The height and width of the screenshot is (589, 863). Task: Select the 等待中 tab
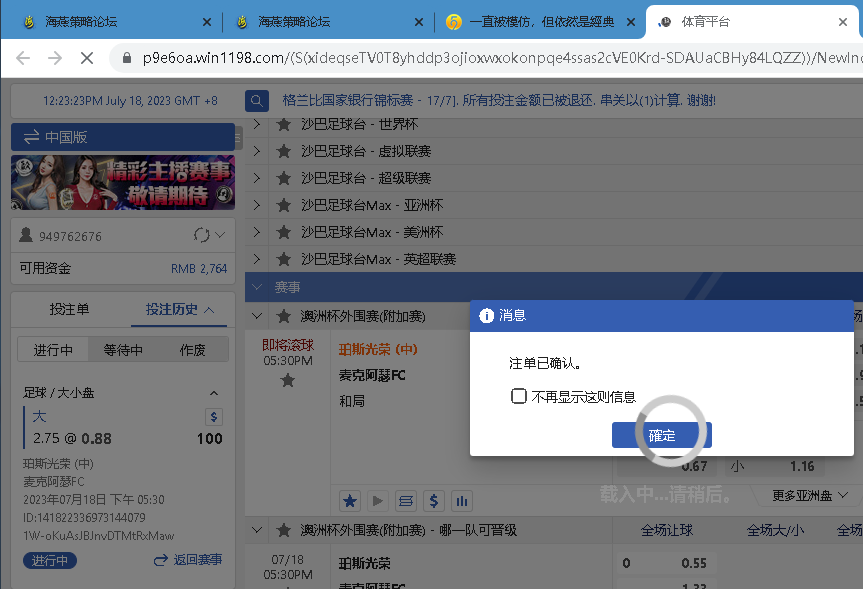(123, 350)
